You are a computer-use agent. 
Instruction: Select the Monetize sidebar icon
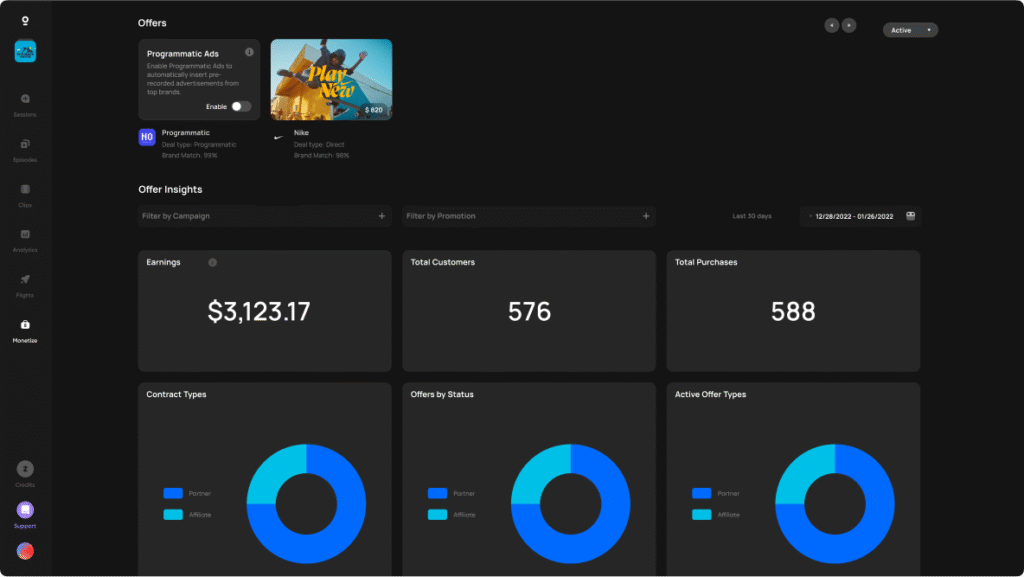click(x=25, y=324)
